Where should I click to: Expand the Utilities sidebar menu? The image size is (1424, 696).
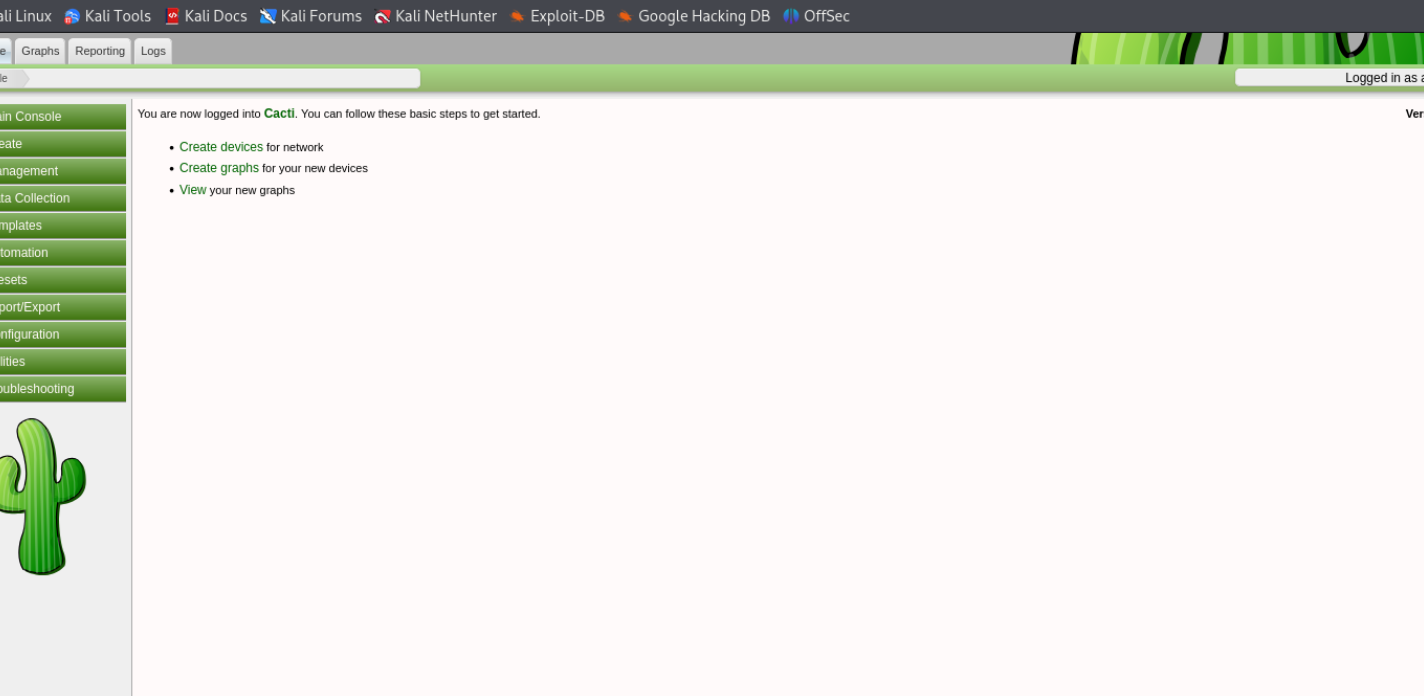62,362
